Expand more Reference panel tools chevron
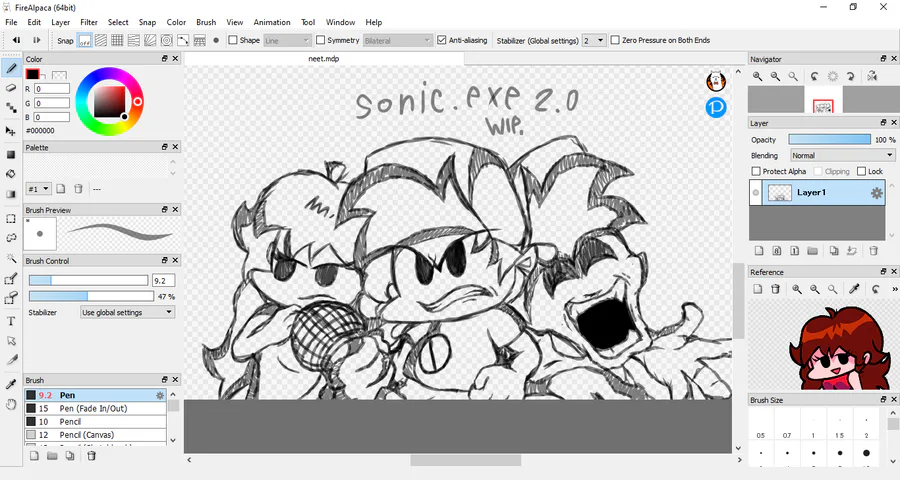 [x=896, y=289]
